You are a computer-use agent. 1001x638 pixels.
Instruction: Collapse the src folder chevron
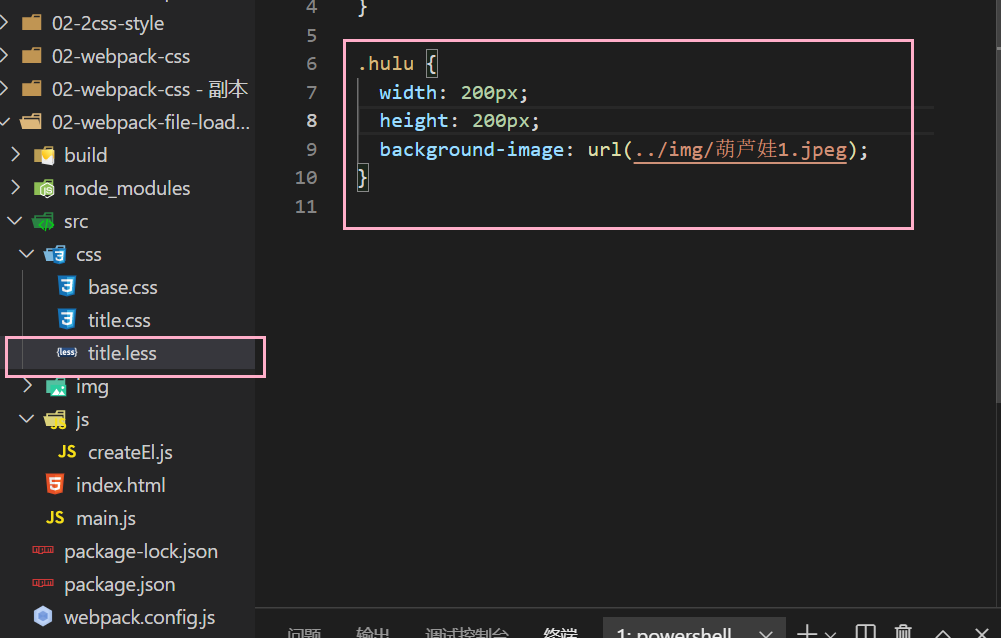click(15, 221)
